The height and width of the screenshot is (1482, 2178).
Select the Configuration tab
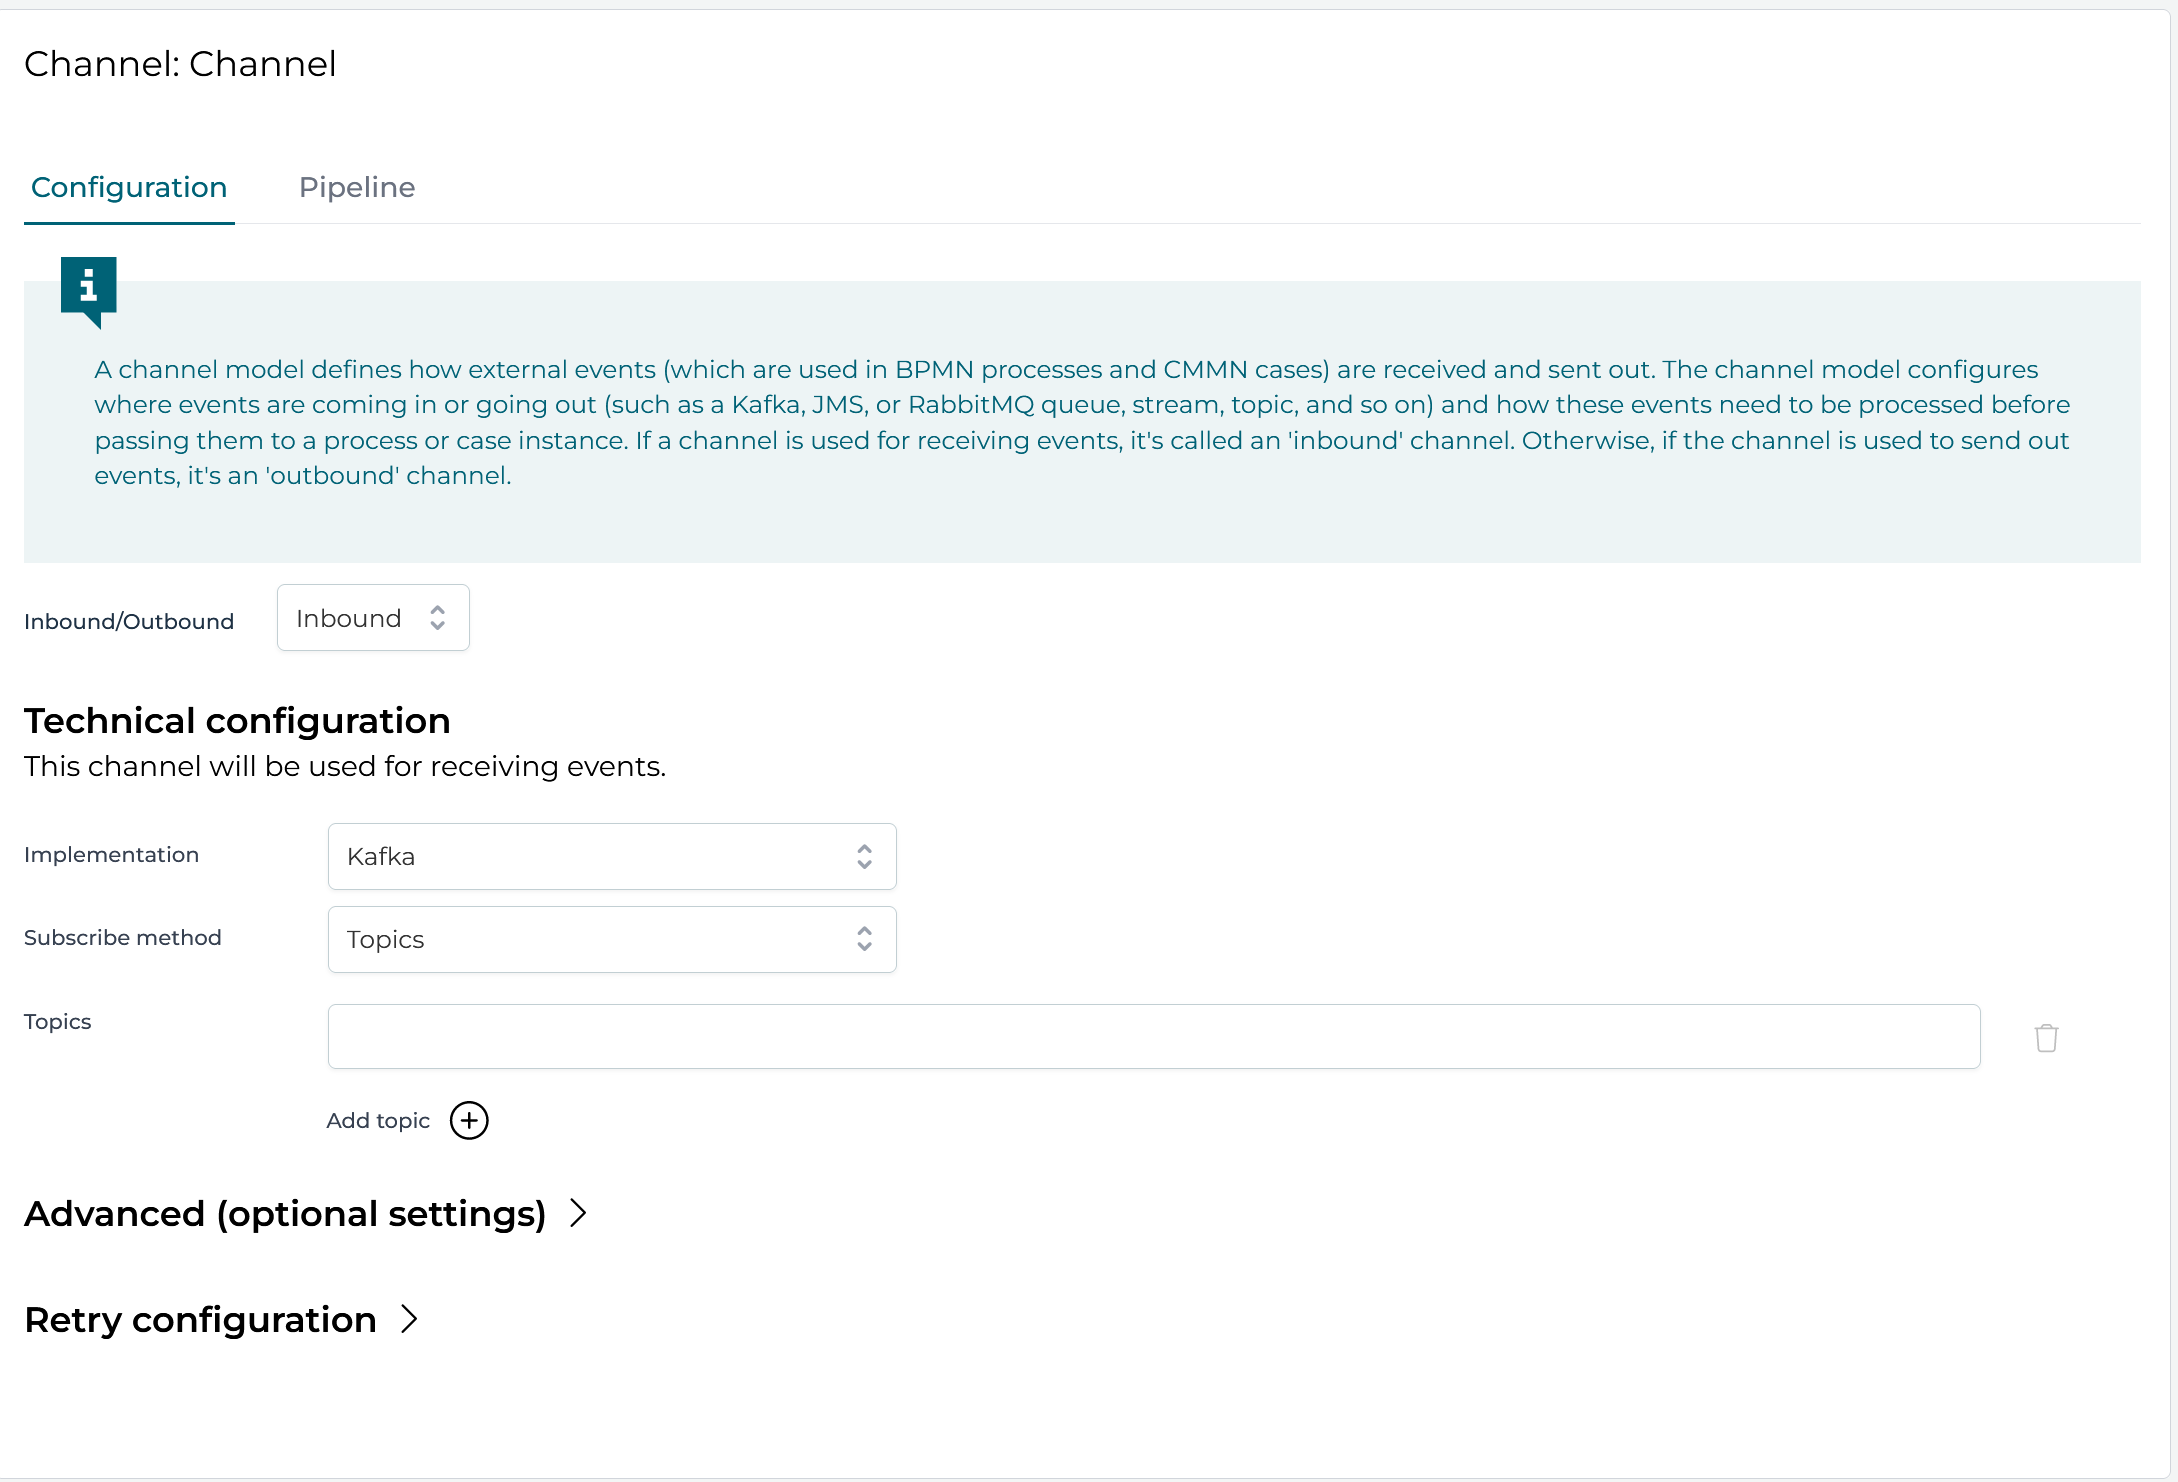click(x=129, y=187)
